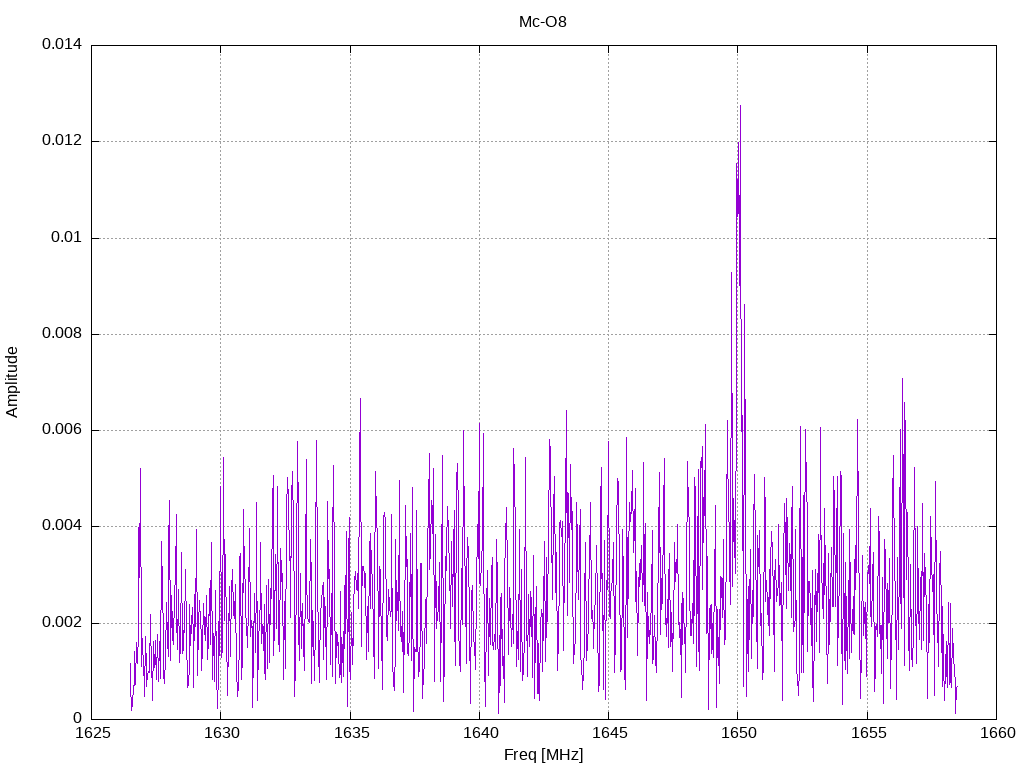Click the x-axis tick label 1630
Viewport: 1024px width, 768px height.
point(222,733)
